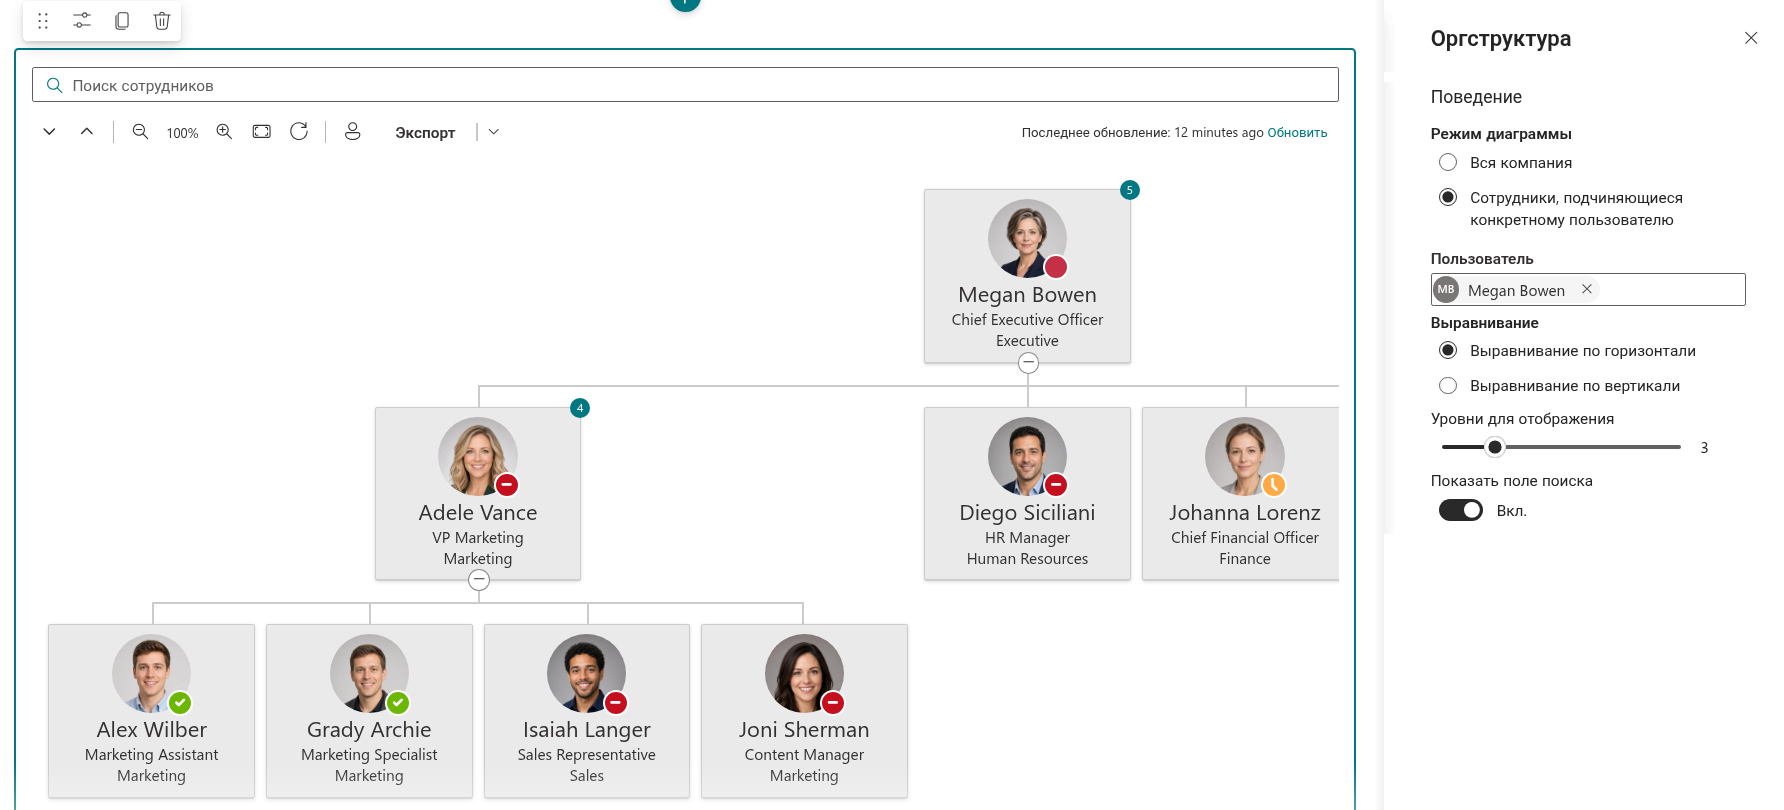Click the 5 reports badge on Megan Bowen
The image size is (1784, 810).
1130,190
